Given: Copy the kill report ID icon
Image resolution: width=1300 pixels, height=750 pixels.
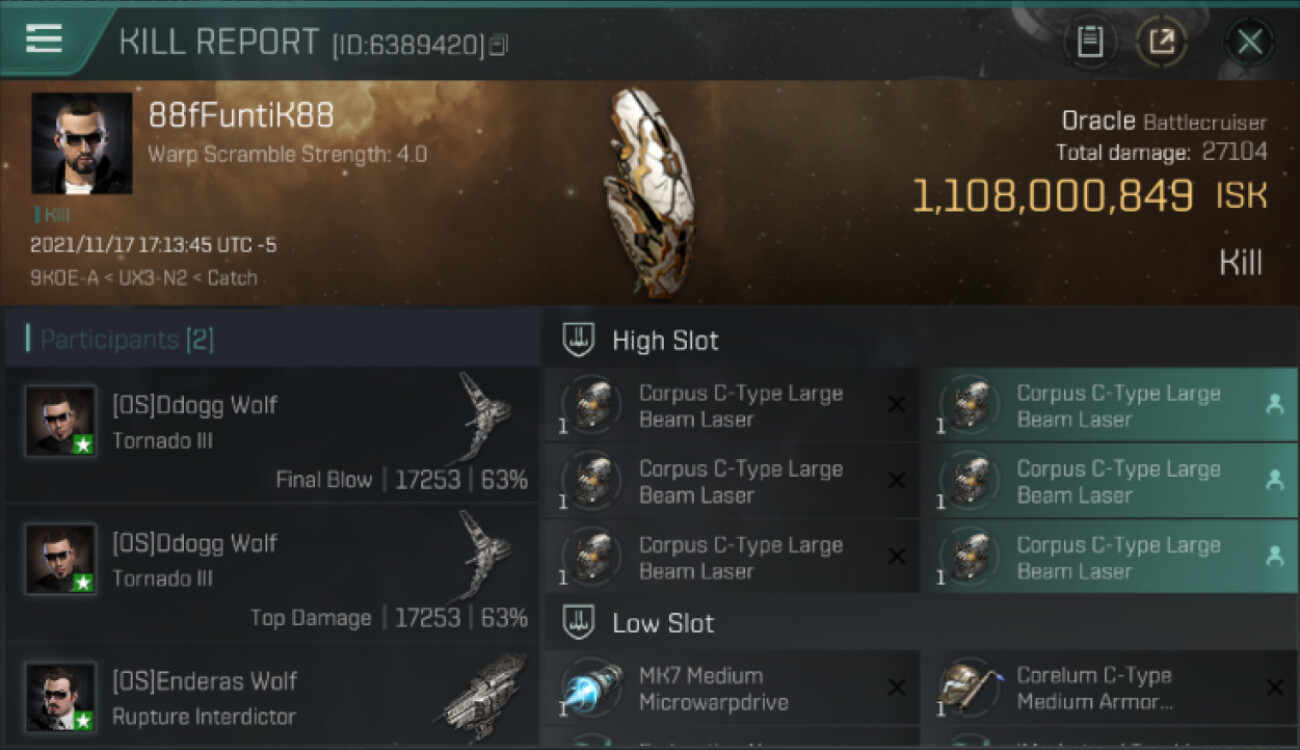Looking at the screenshot, I should click(498, 44).
